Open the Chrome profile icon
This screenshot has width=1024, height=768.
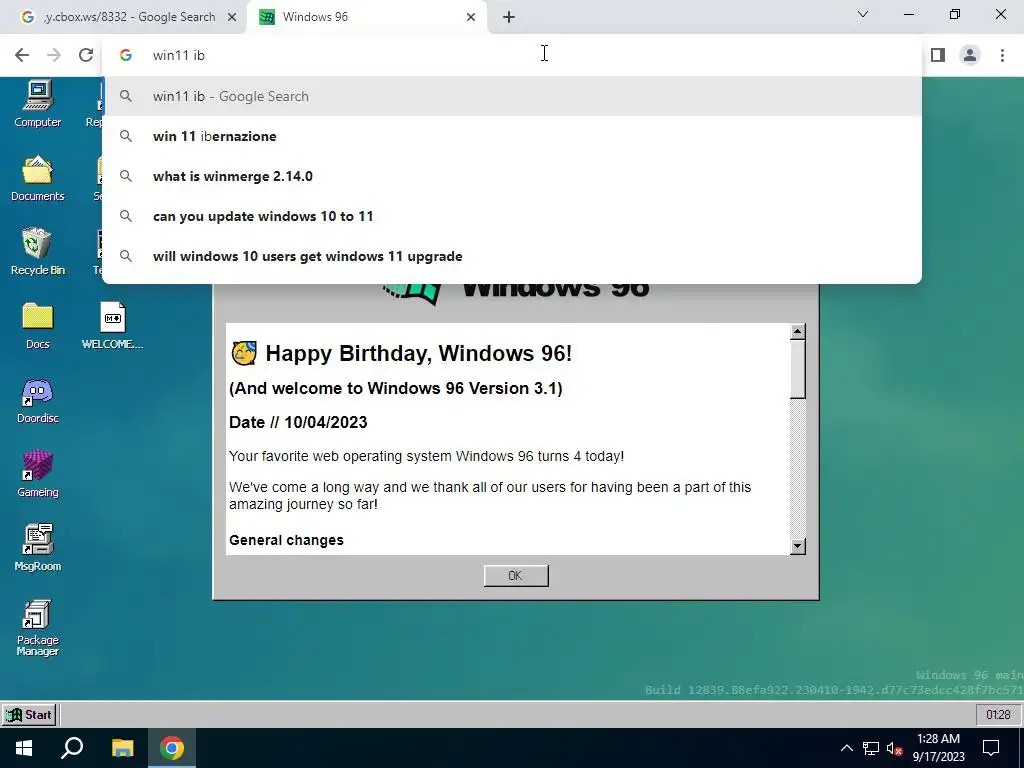[970, 55]
